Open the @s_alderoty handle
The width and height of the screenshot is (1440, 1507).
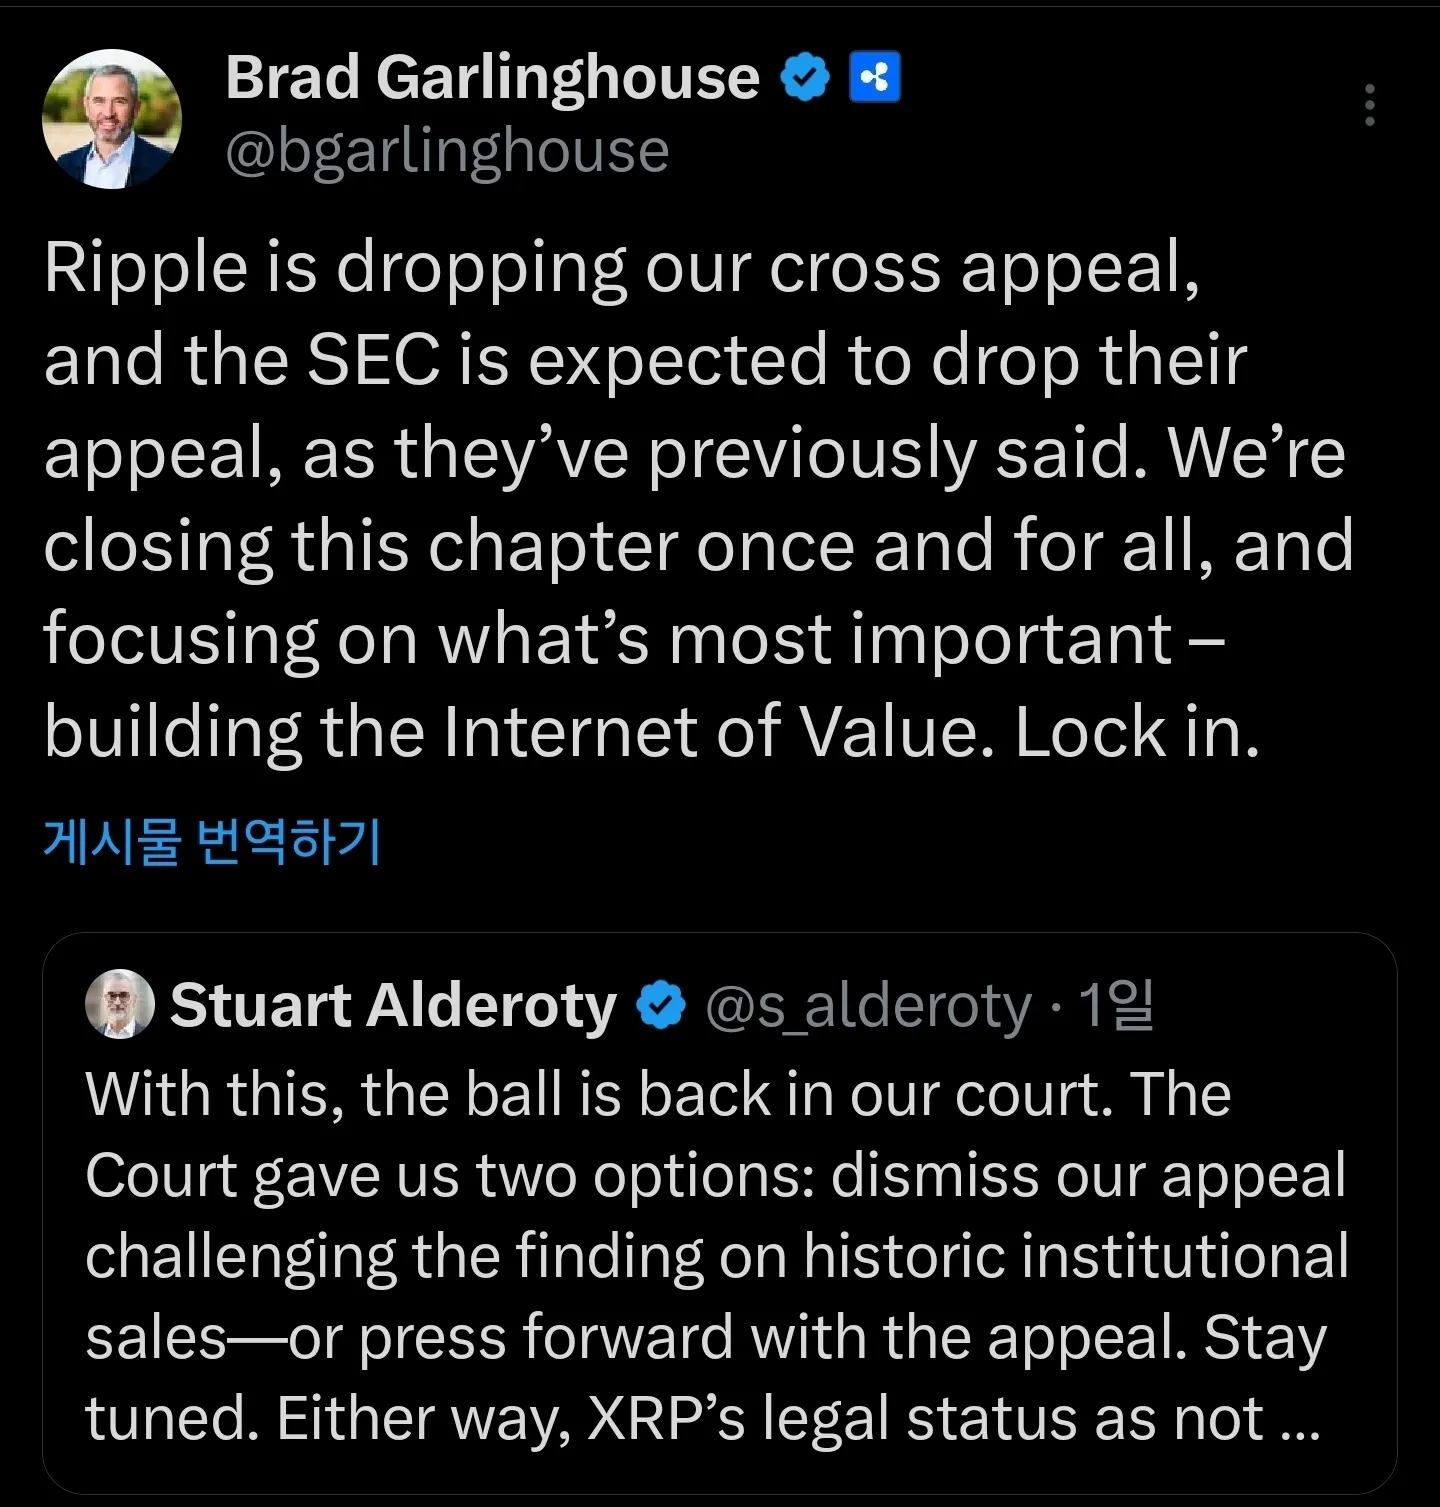868,1006
